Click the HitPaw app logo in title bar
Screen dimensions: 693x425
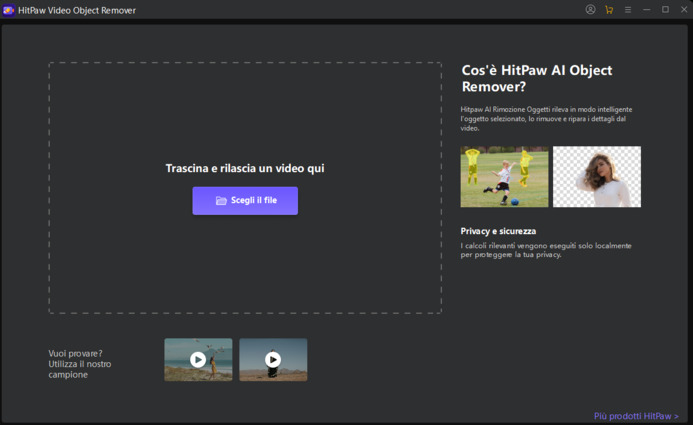pyautogui.click(x=9, y=10)
